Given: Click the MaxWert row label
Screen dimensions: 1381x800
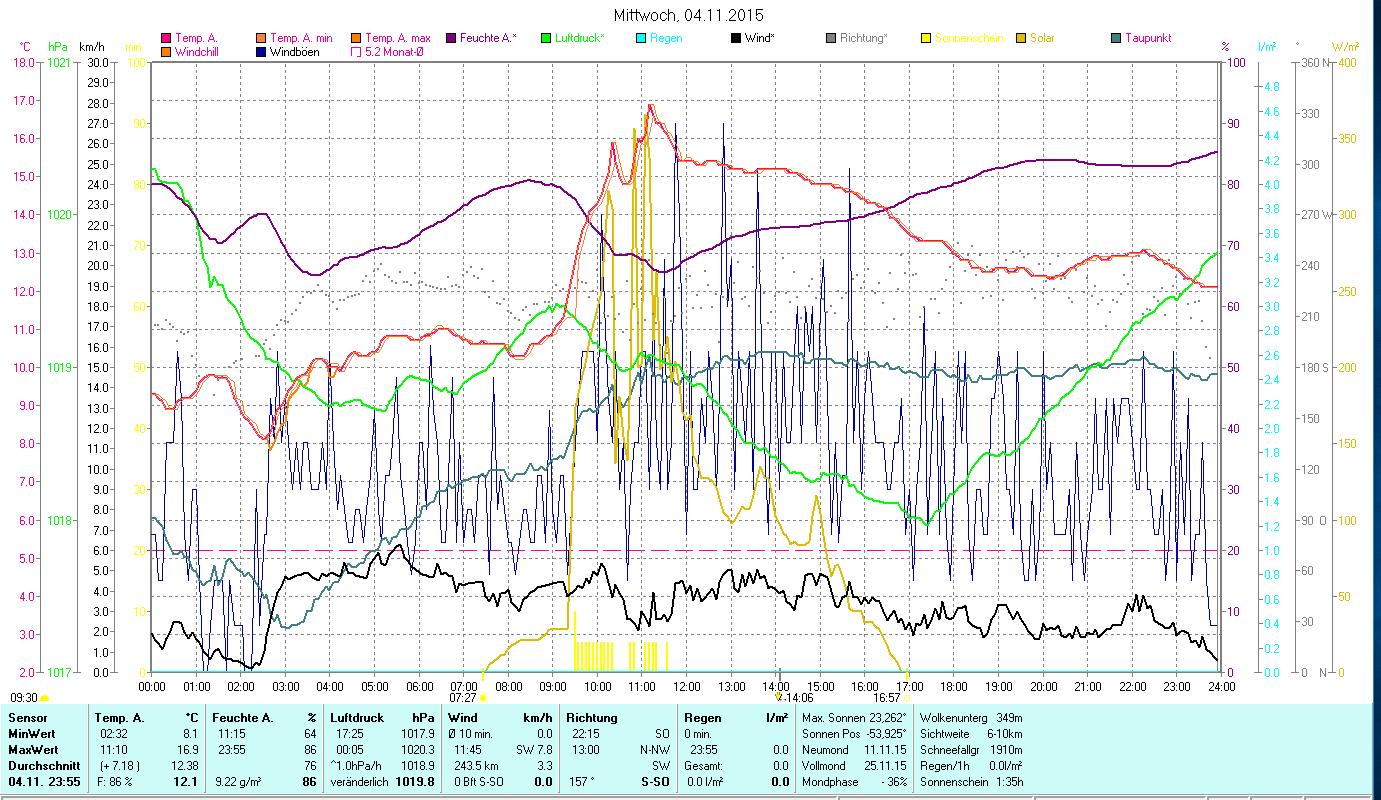Looking at the screenshot, I should 33,750.
